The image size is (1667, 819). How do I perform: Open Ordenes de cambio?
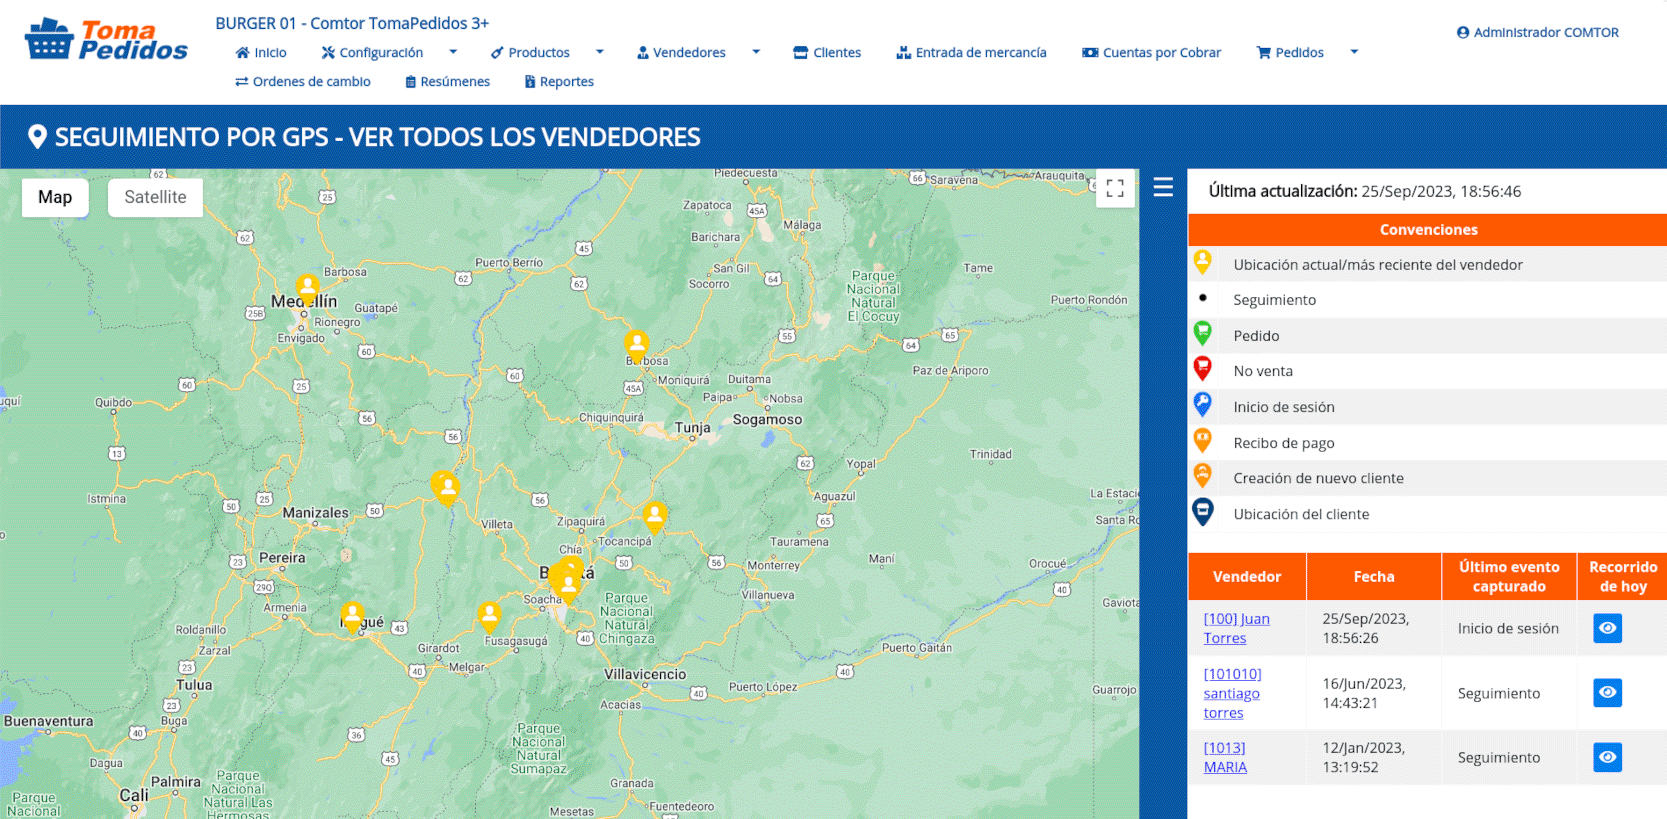(x=303, y=82)
